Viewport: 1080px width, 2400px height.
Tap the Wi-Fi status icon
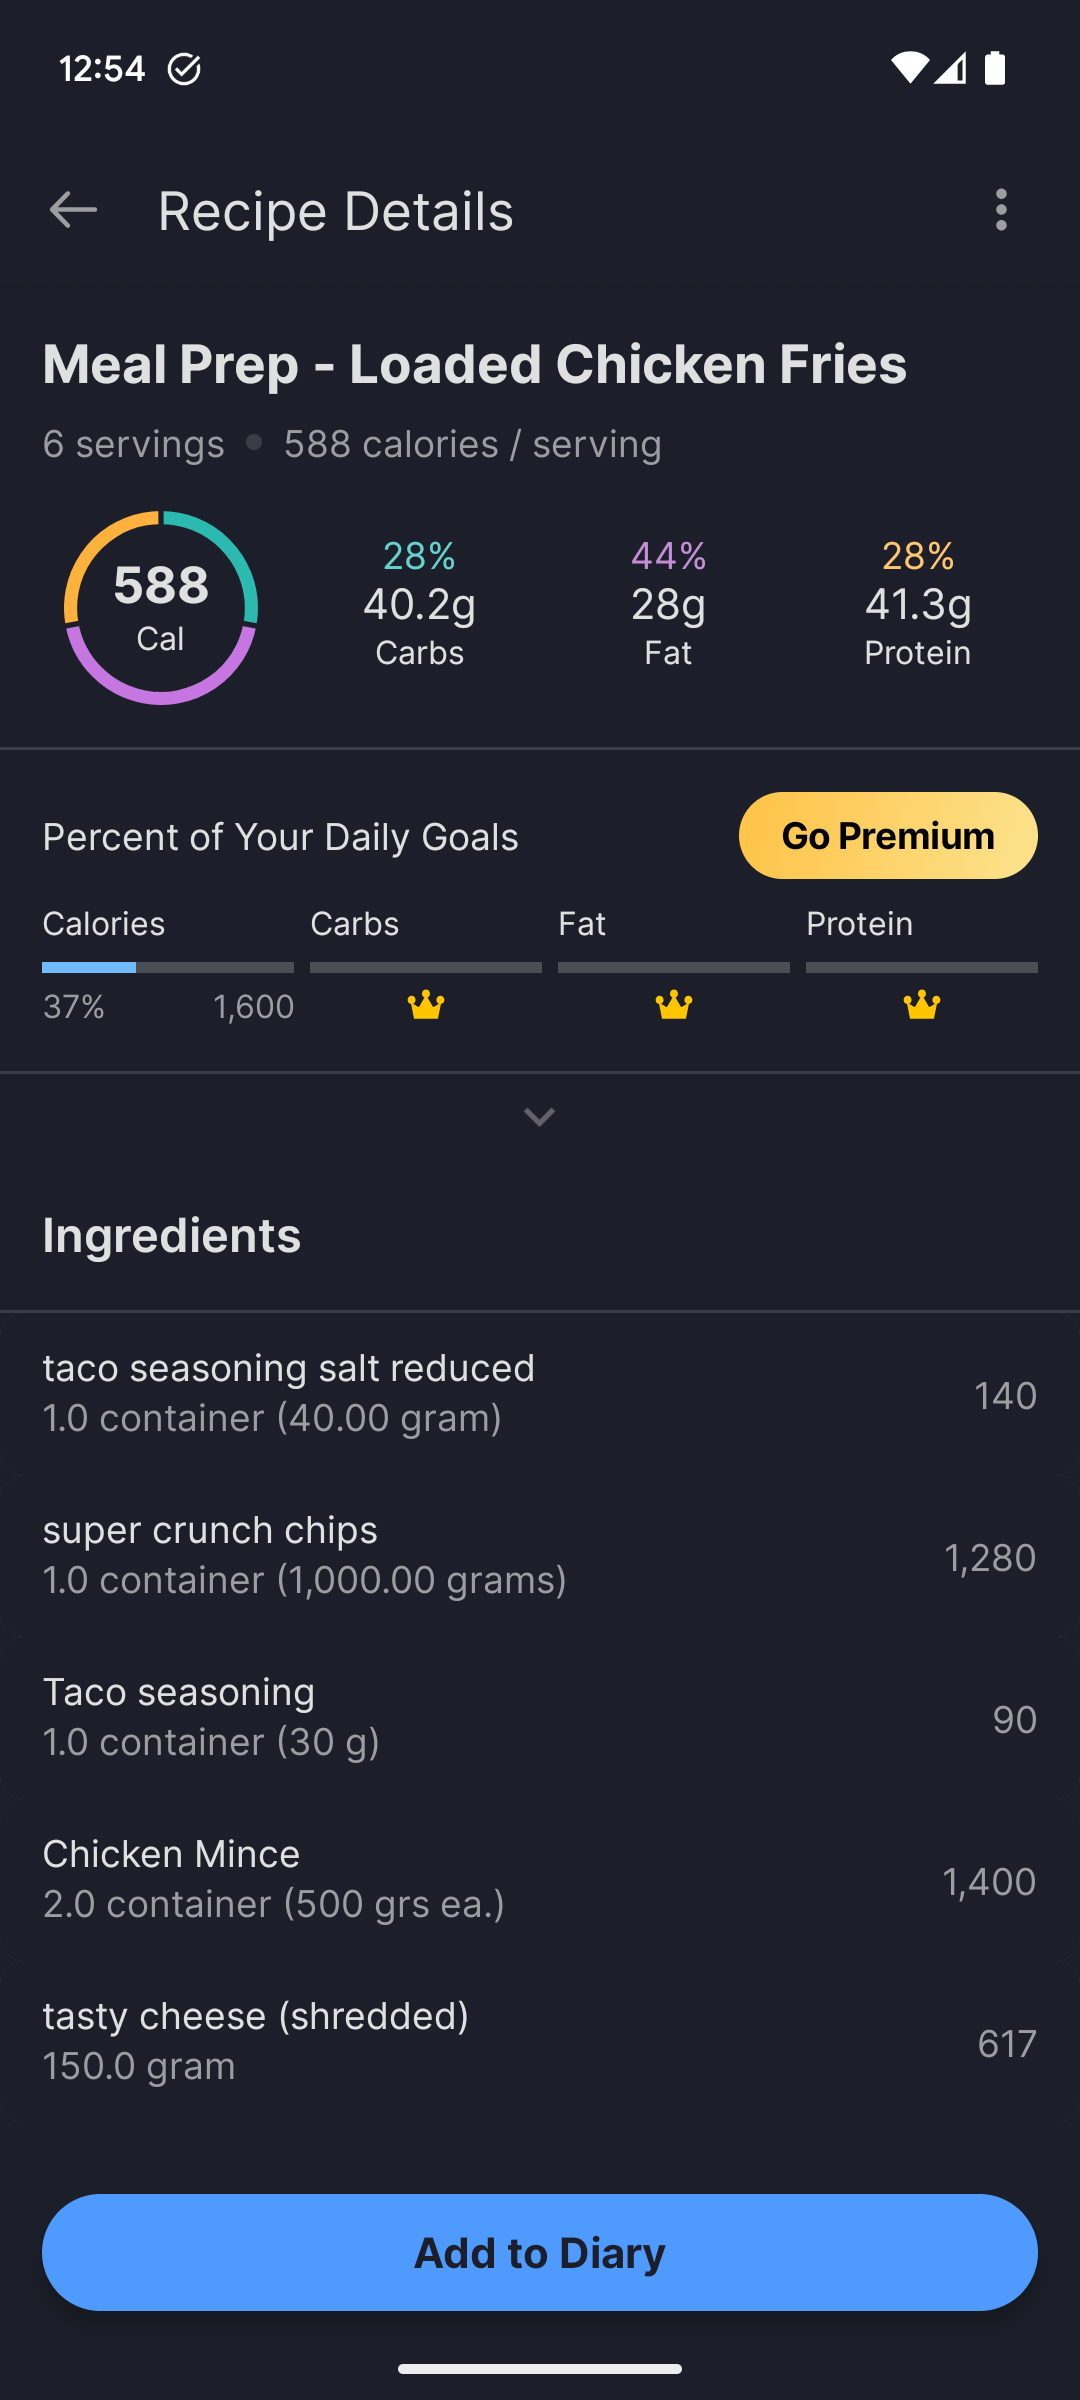click(x=909, y=68)
